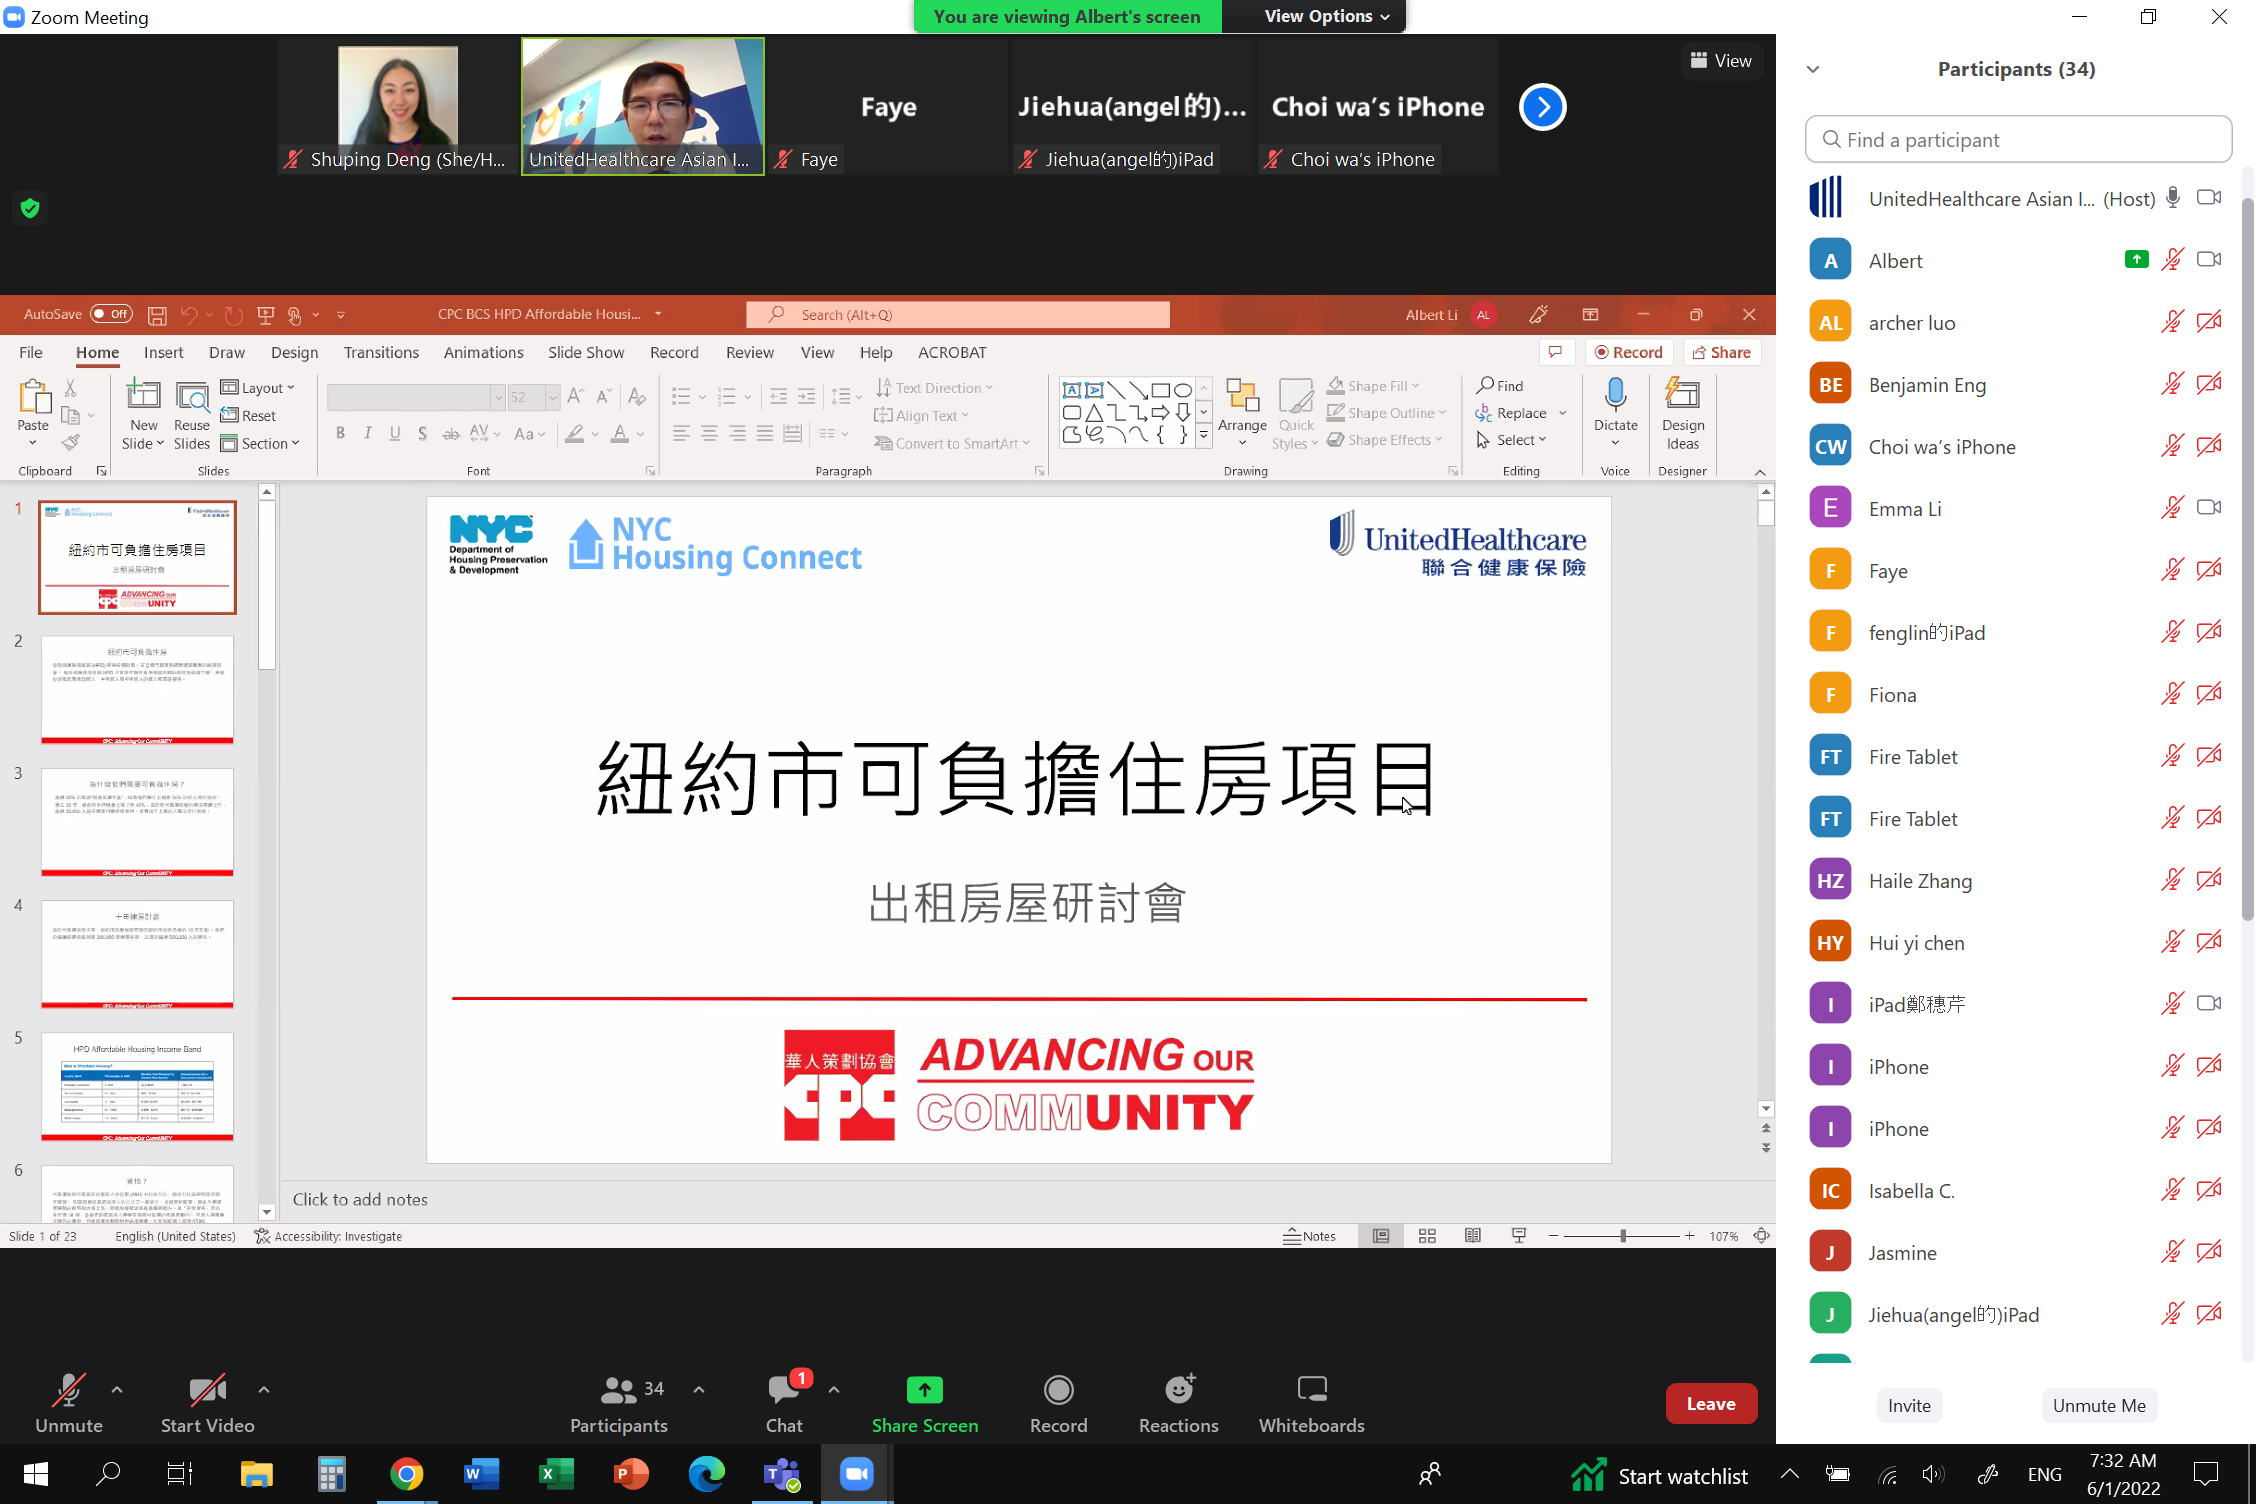Expand video options arrow next to Start Video
The image size is (2256, 1504).
click(x=264, y=1389)
